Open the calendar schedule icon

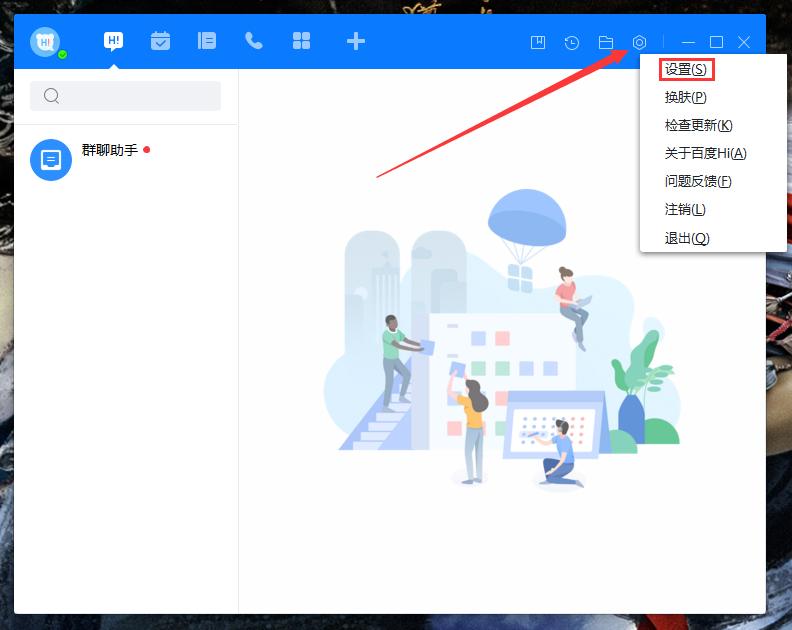point(160,41)
